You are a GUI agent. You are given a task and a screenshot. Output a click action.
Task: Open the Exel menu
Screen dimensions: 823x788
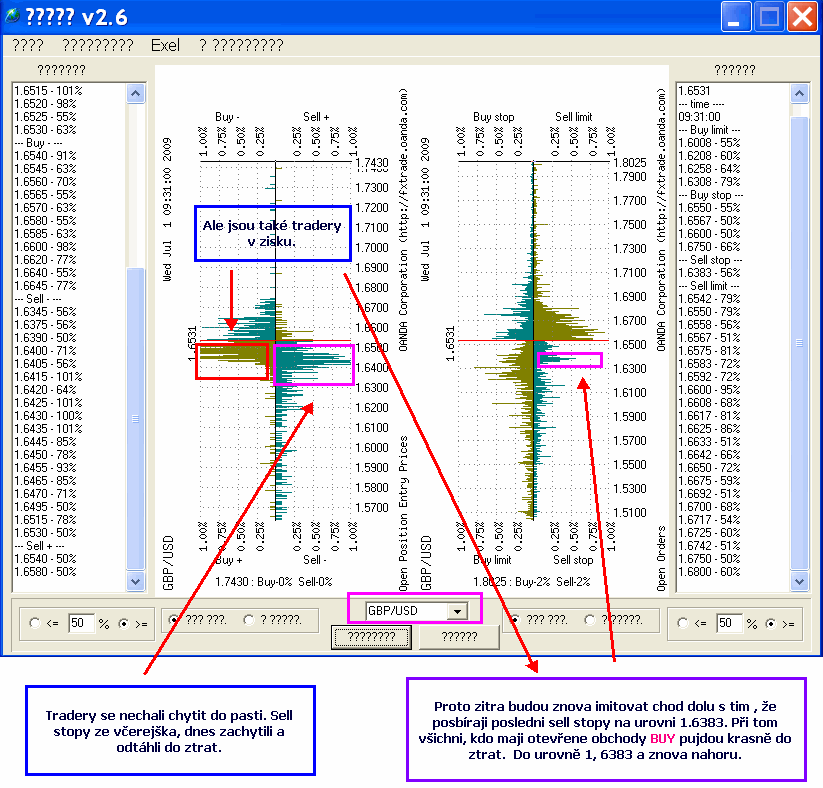(166, 46)
